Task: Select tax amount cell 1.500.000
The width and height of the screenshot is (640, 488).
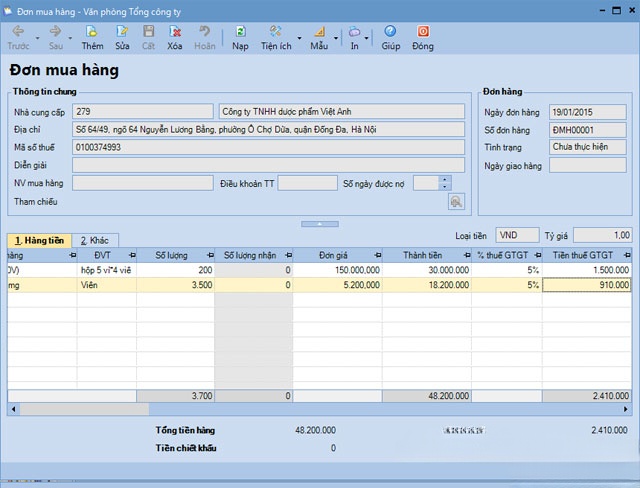Action: pyautogui.click(x=587, y=270)
